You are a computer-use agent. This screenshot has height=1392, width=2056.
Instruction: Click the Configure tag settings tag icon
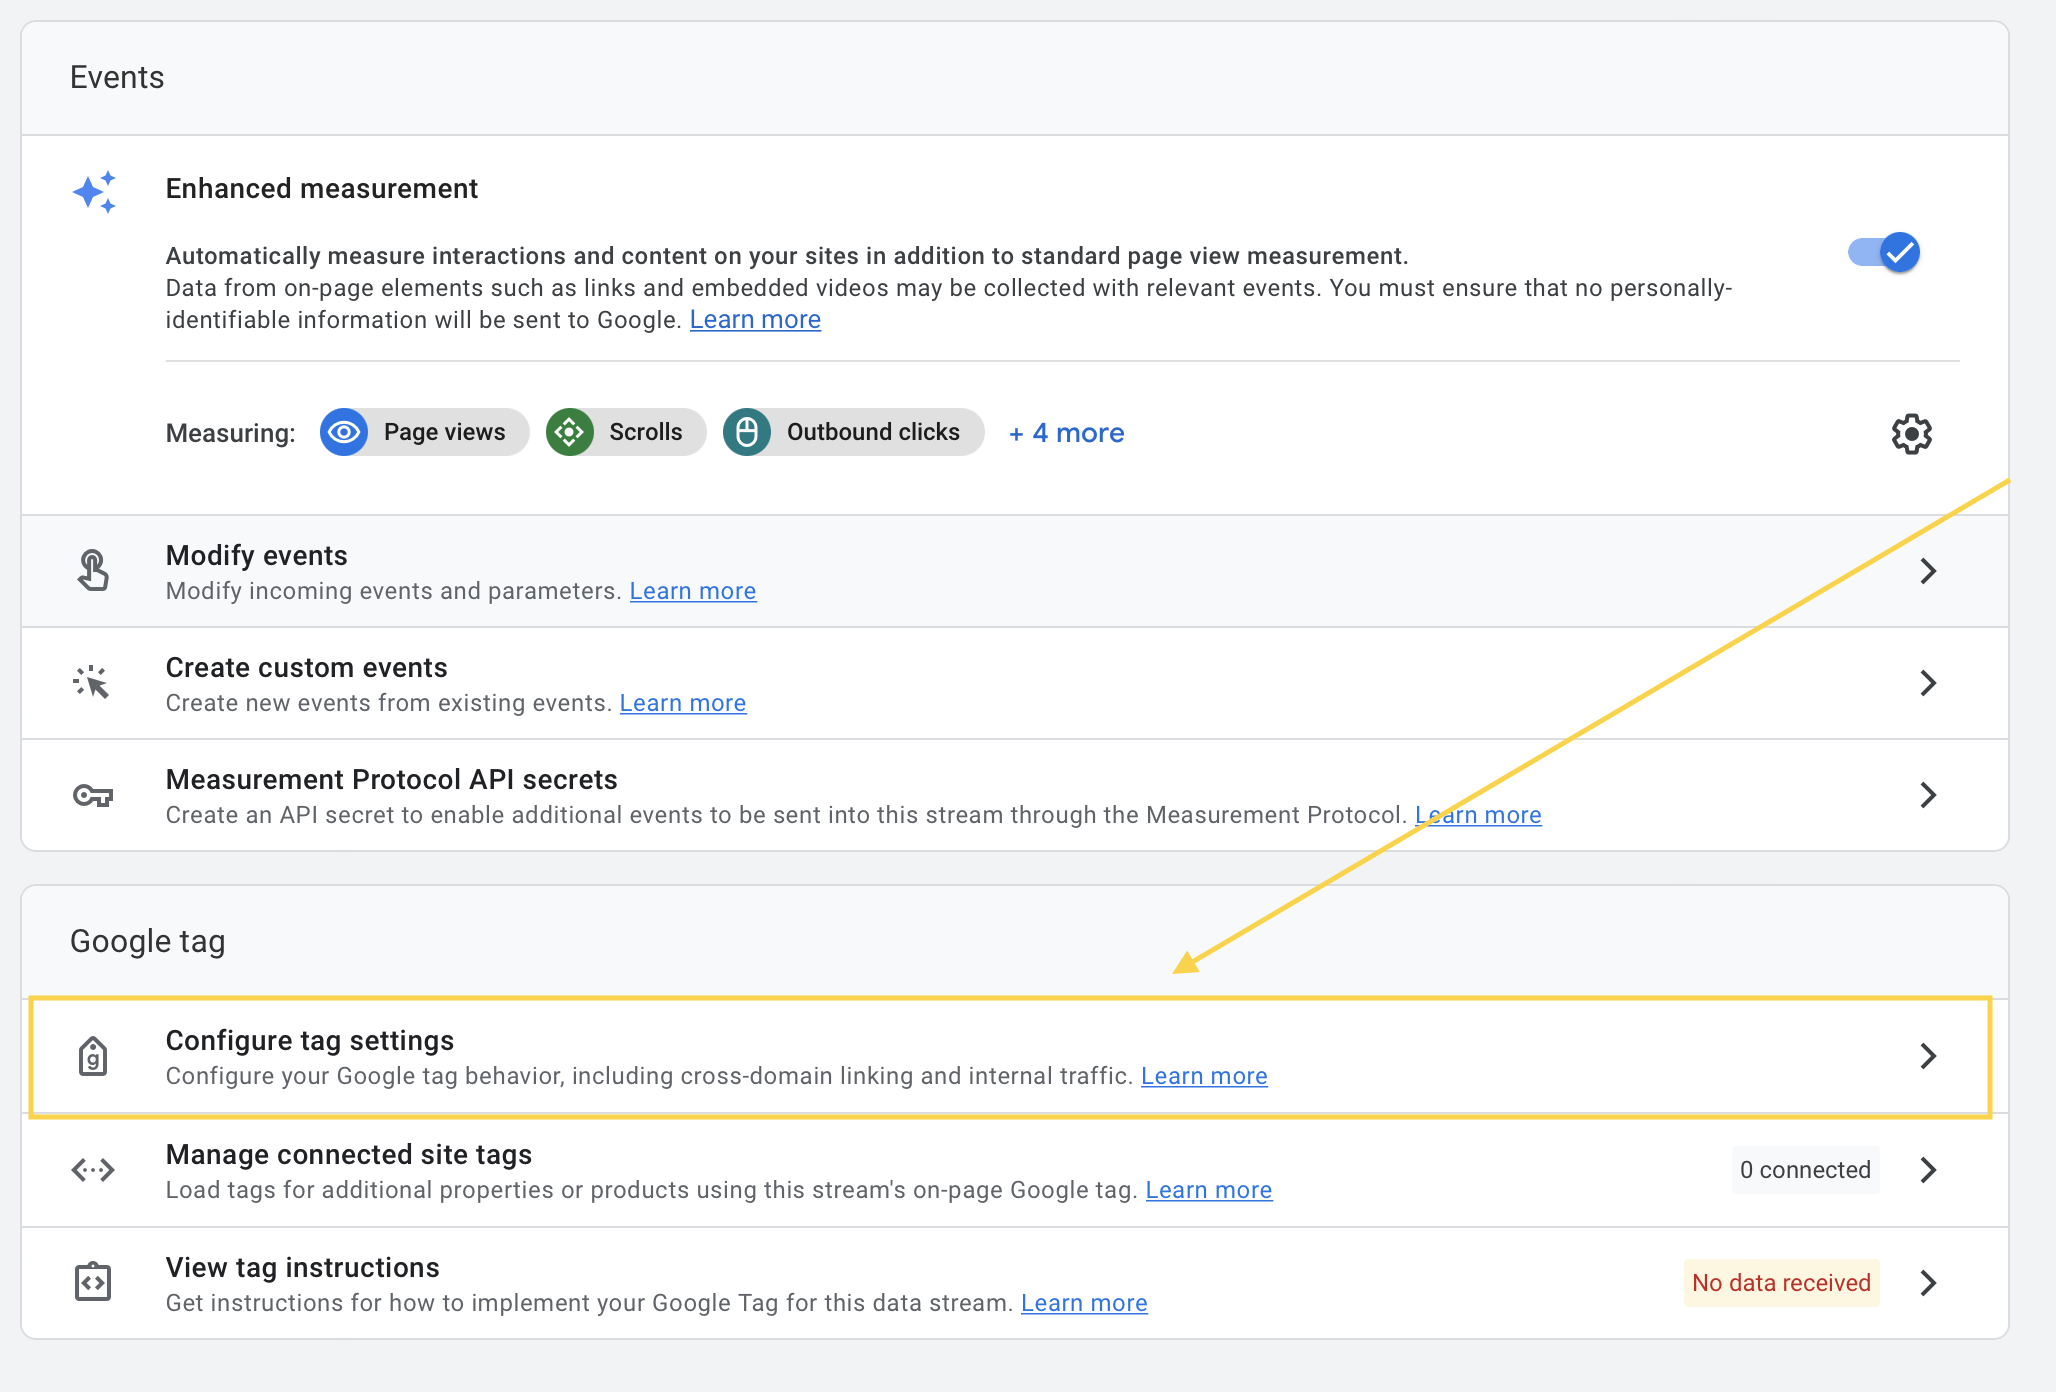click(93, 1056)
